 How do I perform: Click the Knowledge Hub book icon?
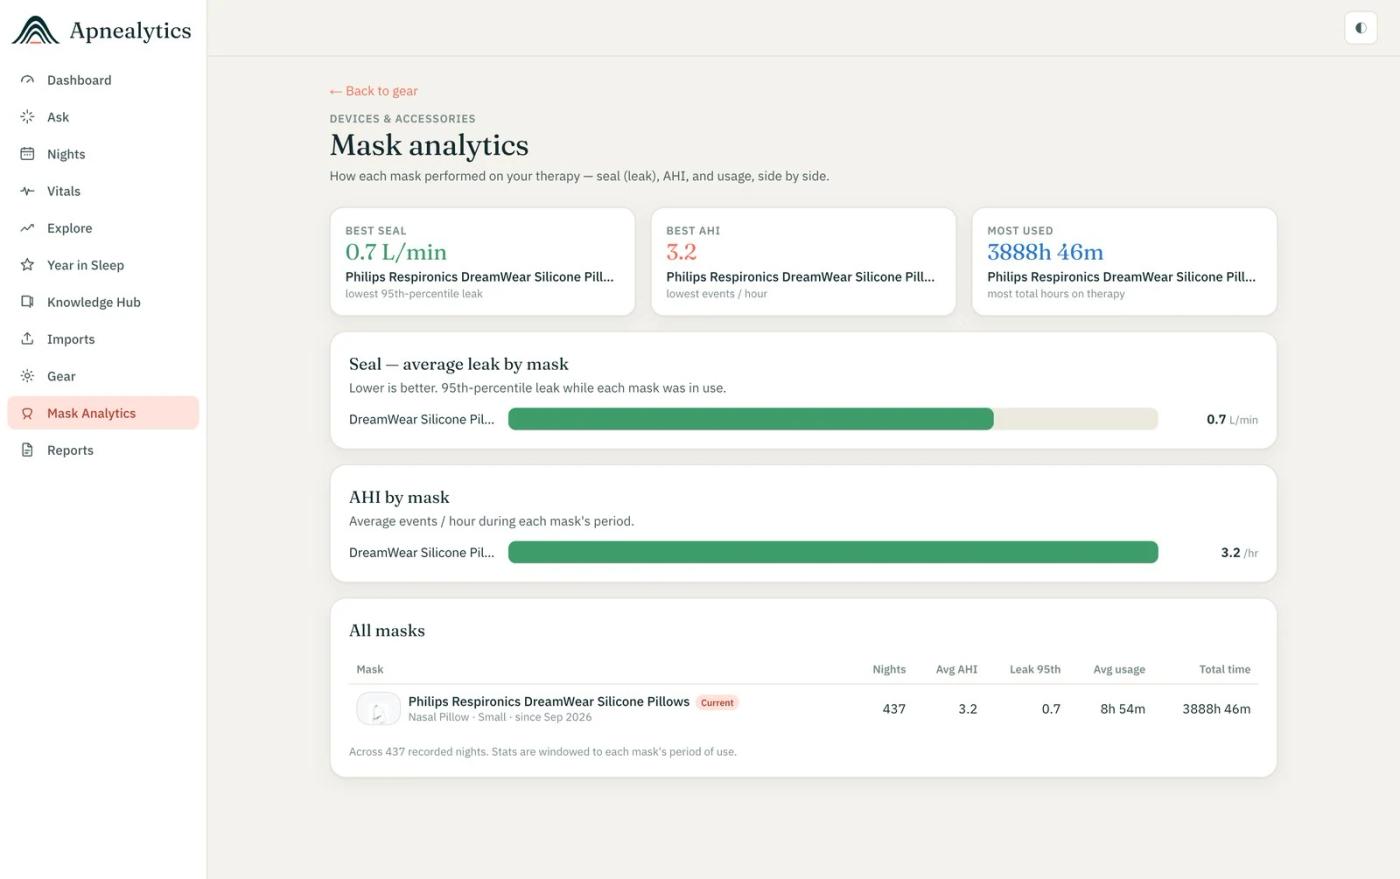click(27, 302)
